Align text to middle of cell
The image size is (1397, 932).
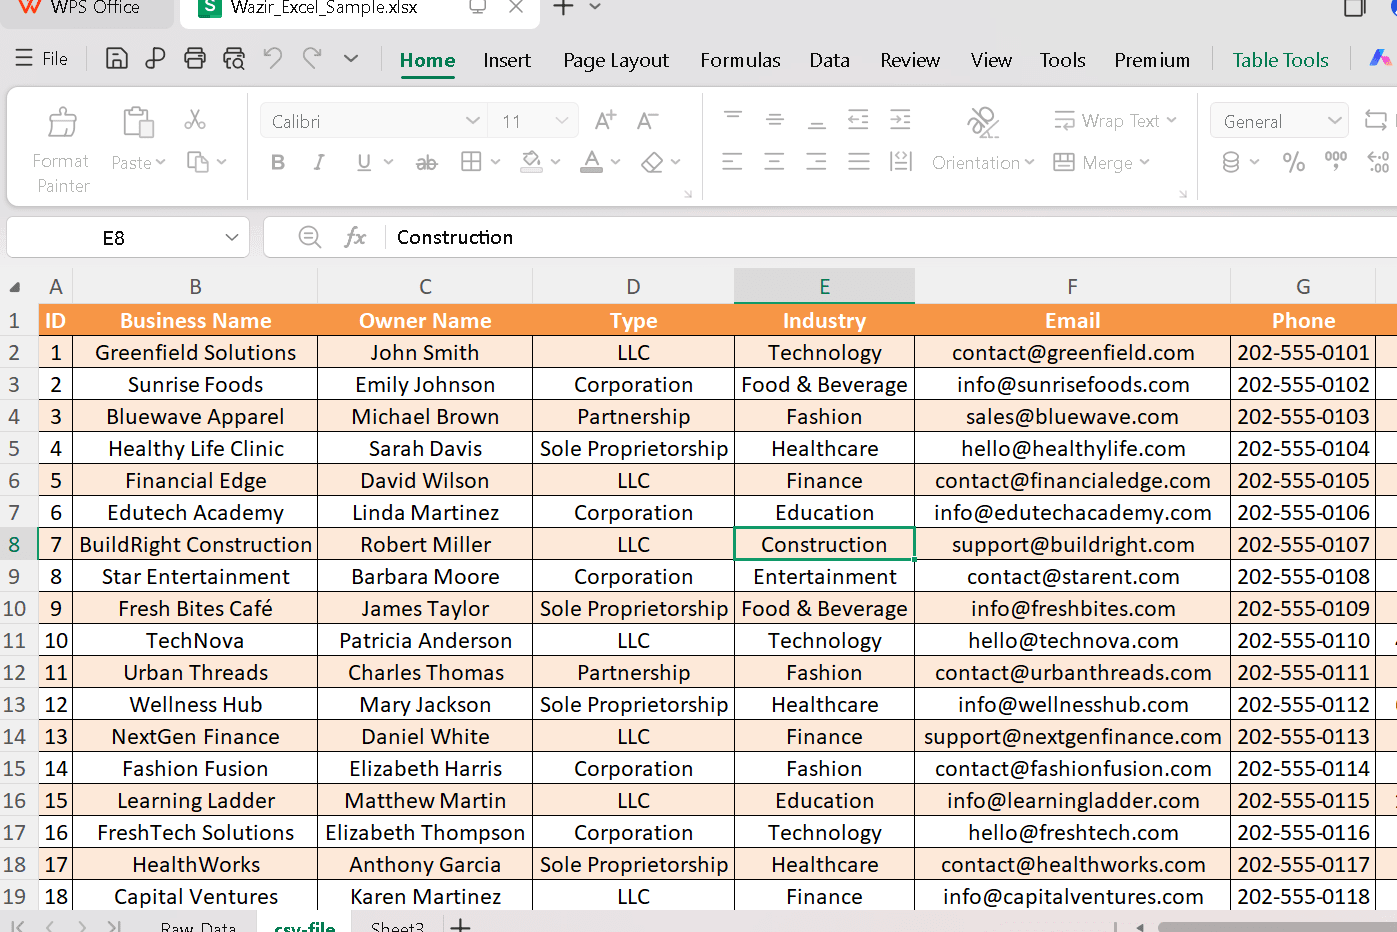pos(775,120)
